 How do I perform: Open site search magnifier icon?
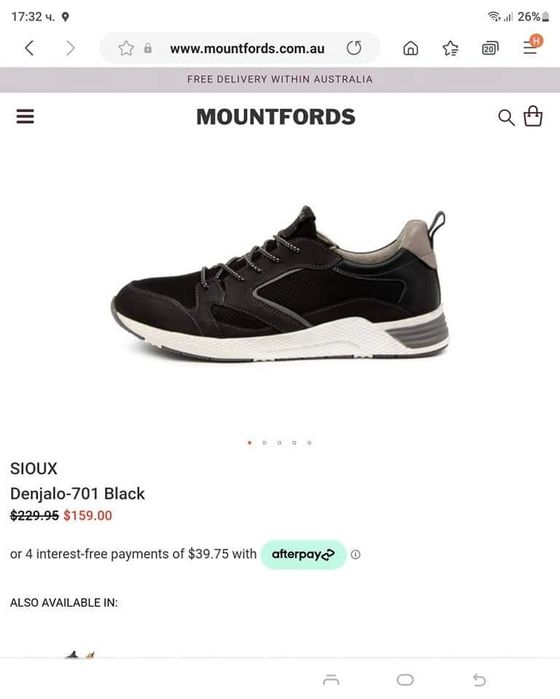[506, 118]
